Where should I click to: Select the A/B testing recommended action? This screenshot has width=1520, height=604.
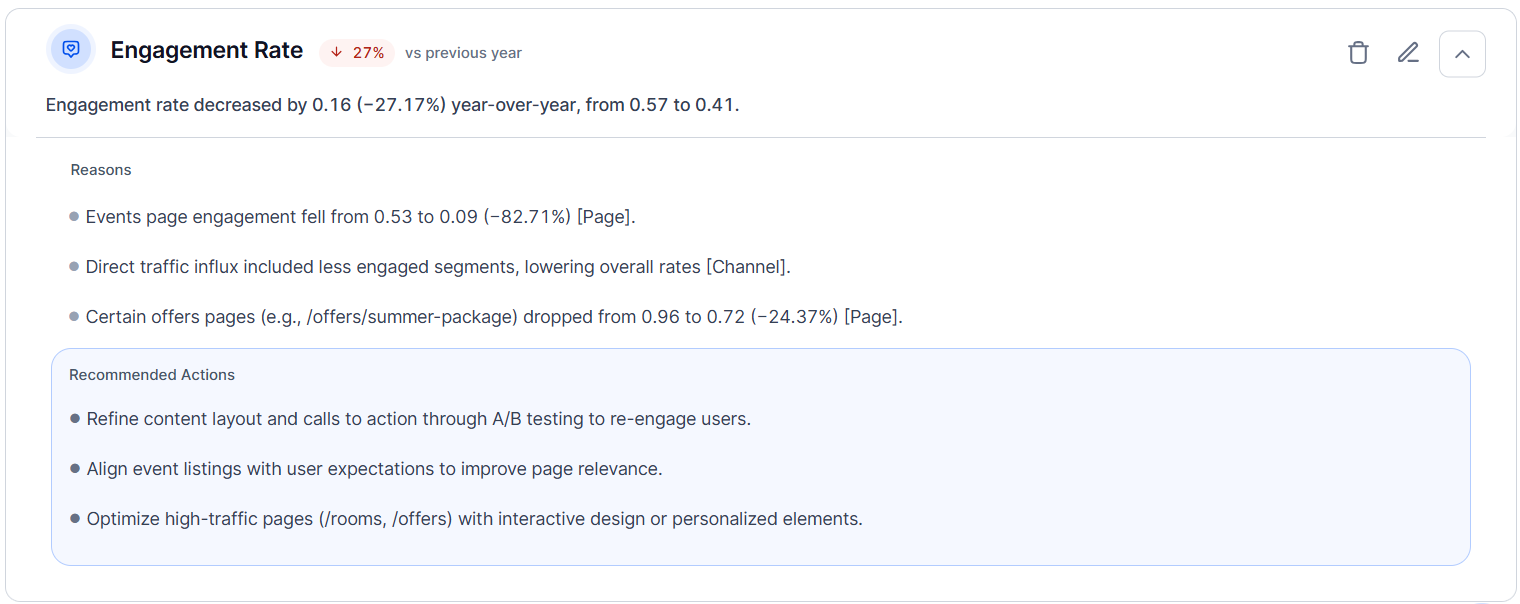pos(418,419)
